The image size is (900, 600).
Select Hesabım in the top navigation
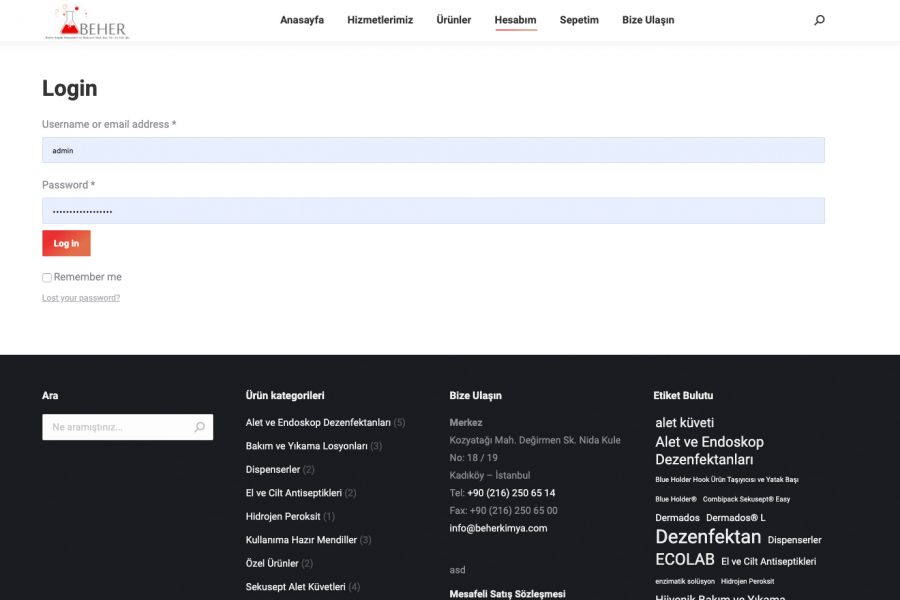click(x=515, y=20)
